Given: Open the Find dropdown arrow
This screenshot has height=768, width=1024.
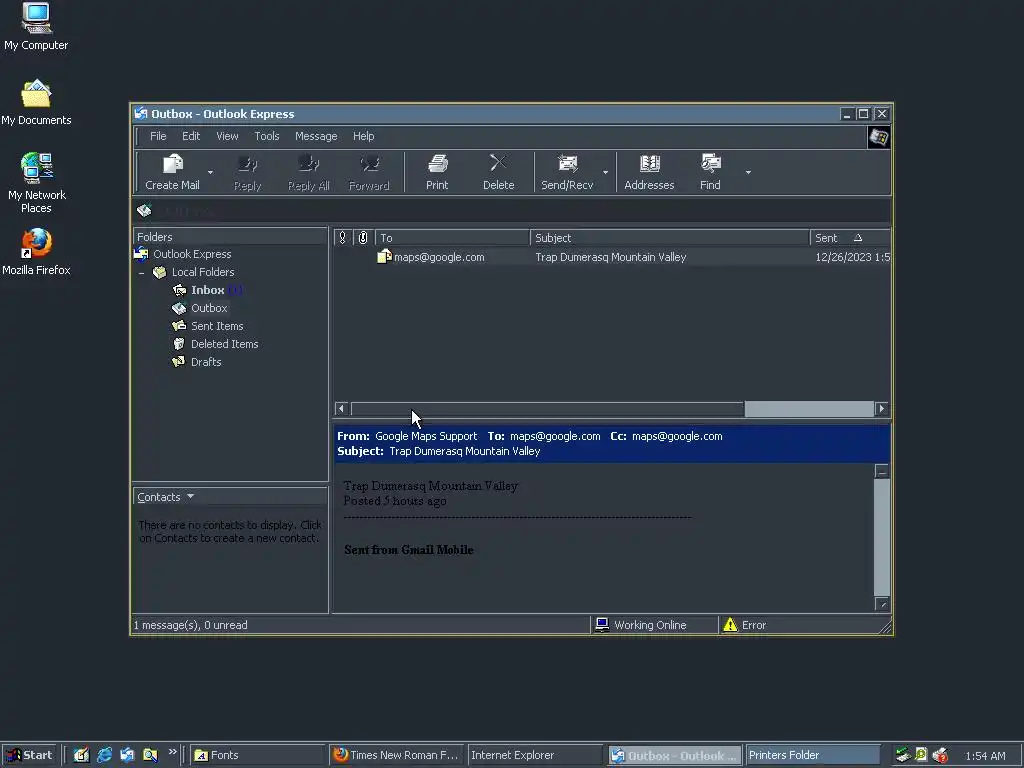Looking at the screenshot, I should tap(748, 172).
